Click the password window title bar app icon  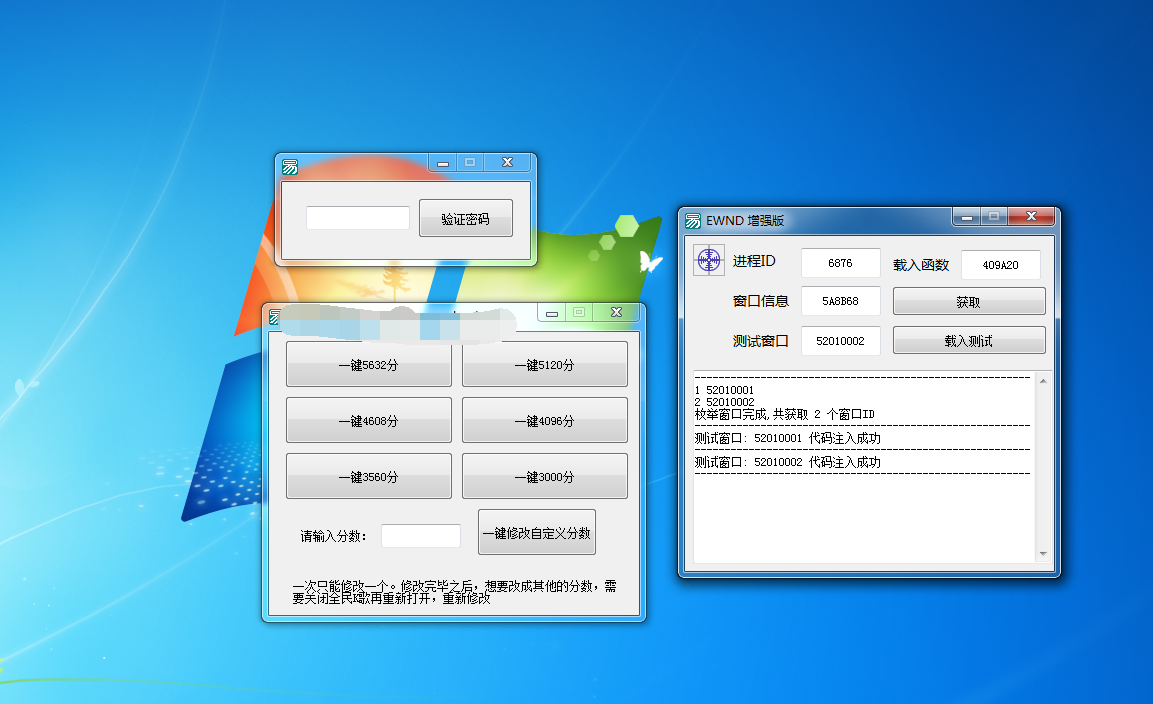point(290,167)
